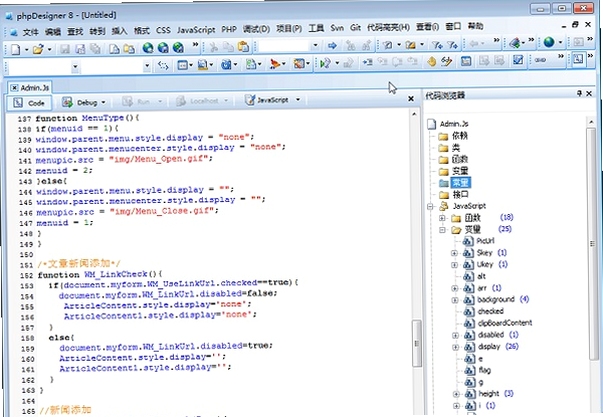Image resolution: width=603 pixels, height=417 pixels.
Task: Create a new blank document icon
Action: coord(15,49)
